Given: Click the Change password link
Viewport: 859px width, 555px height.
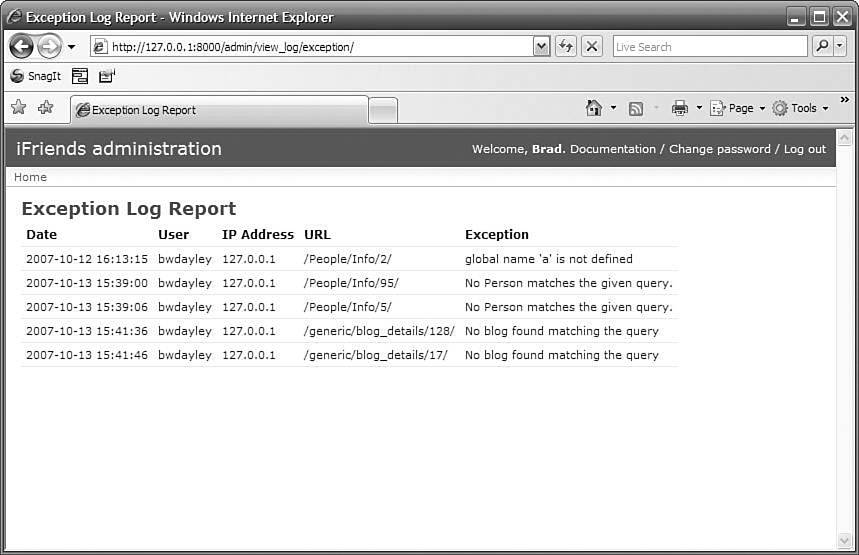Looking at the screenshot, I should click(719, 149).
